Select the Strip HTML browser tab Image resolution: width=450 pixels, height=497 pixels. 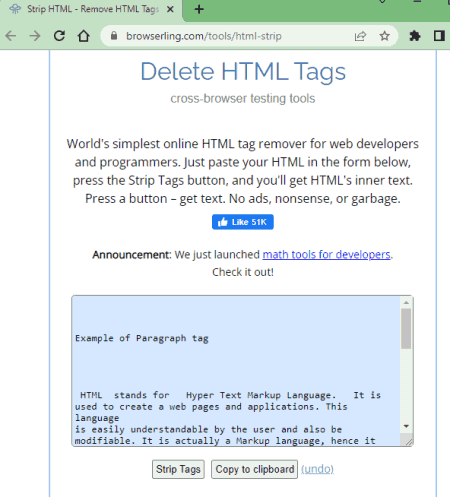(91, 10)
